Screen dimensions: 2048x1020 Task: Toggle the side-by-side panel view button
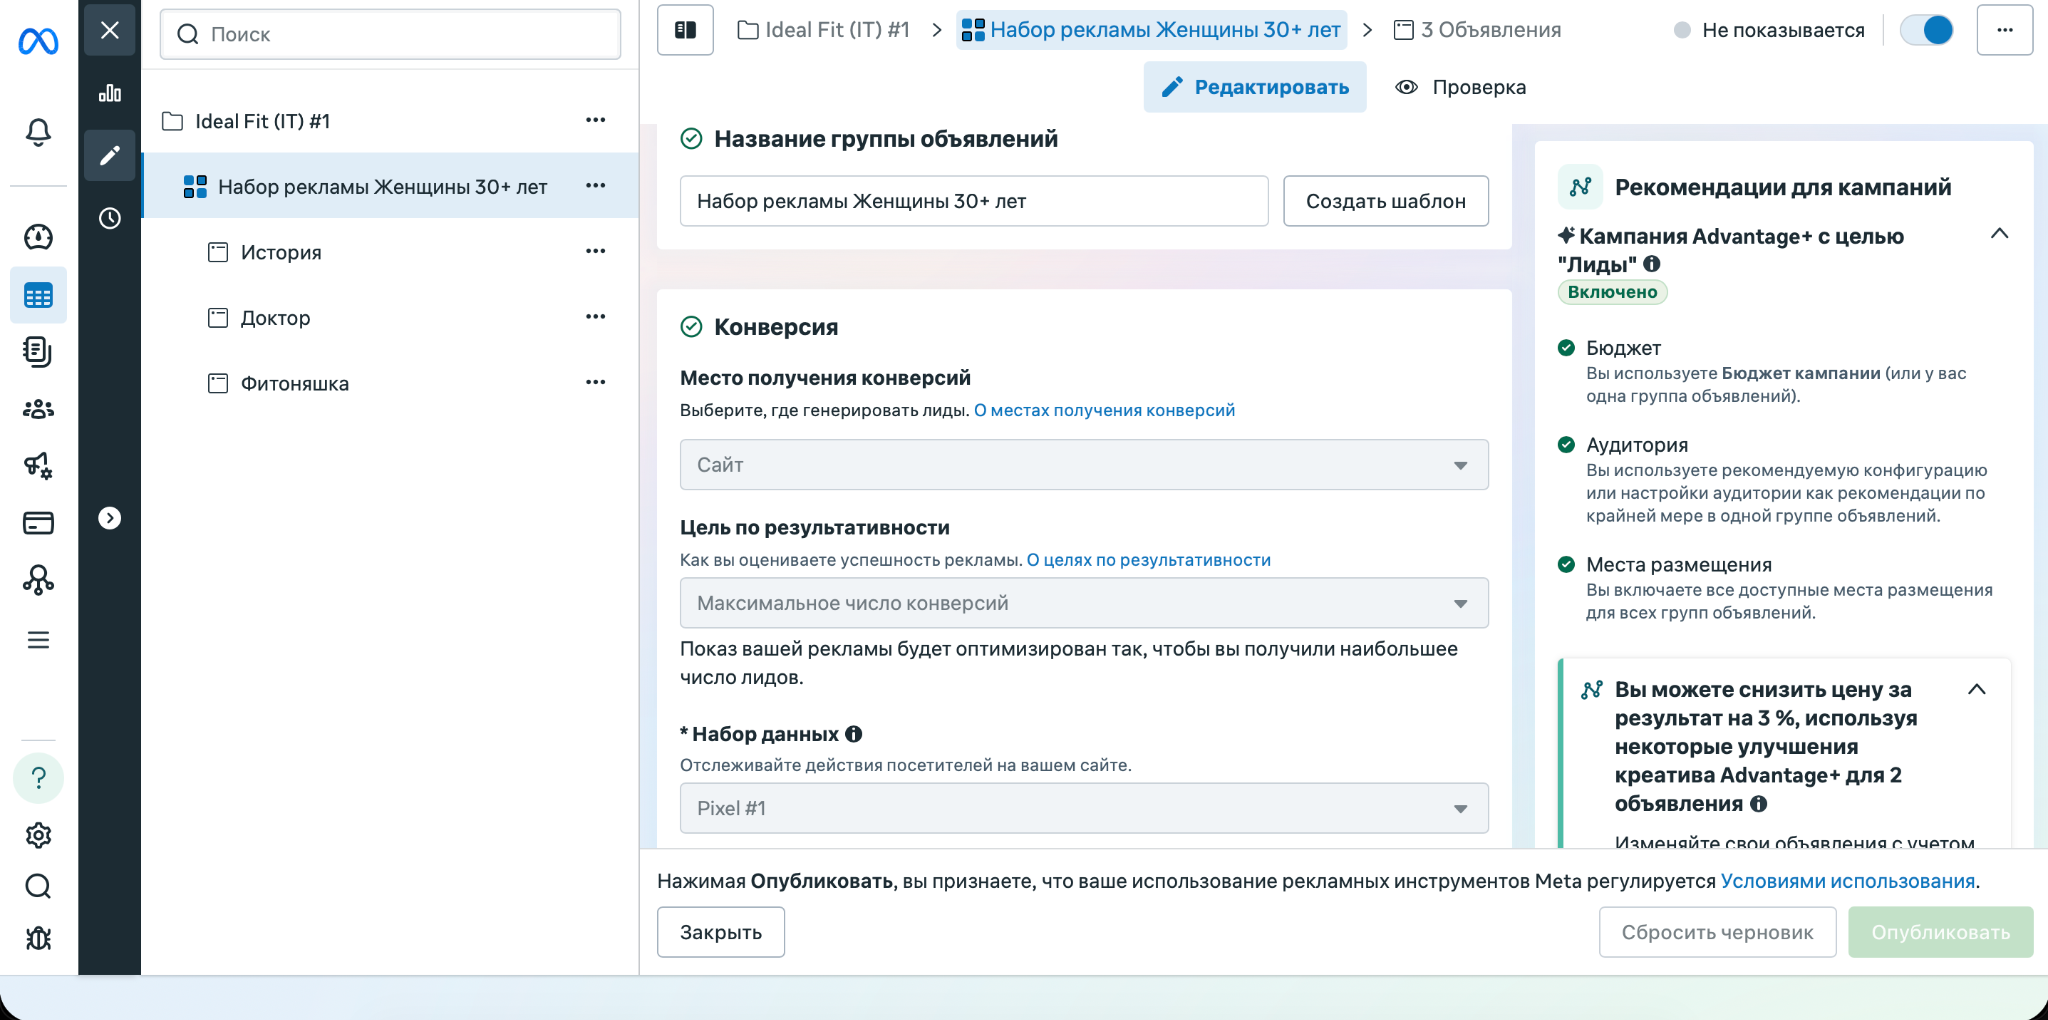pos(685,30)
